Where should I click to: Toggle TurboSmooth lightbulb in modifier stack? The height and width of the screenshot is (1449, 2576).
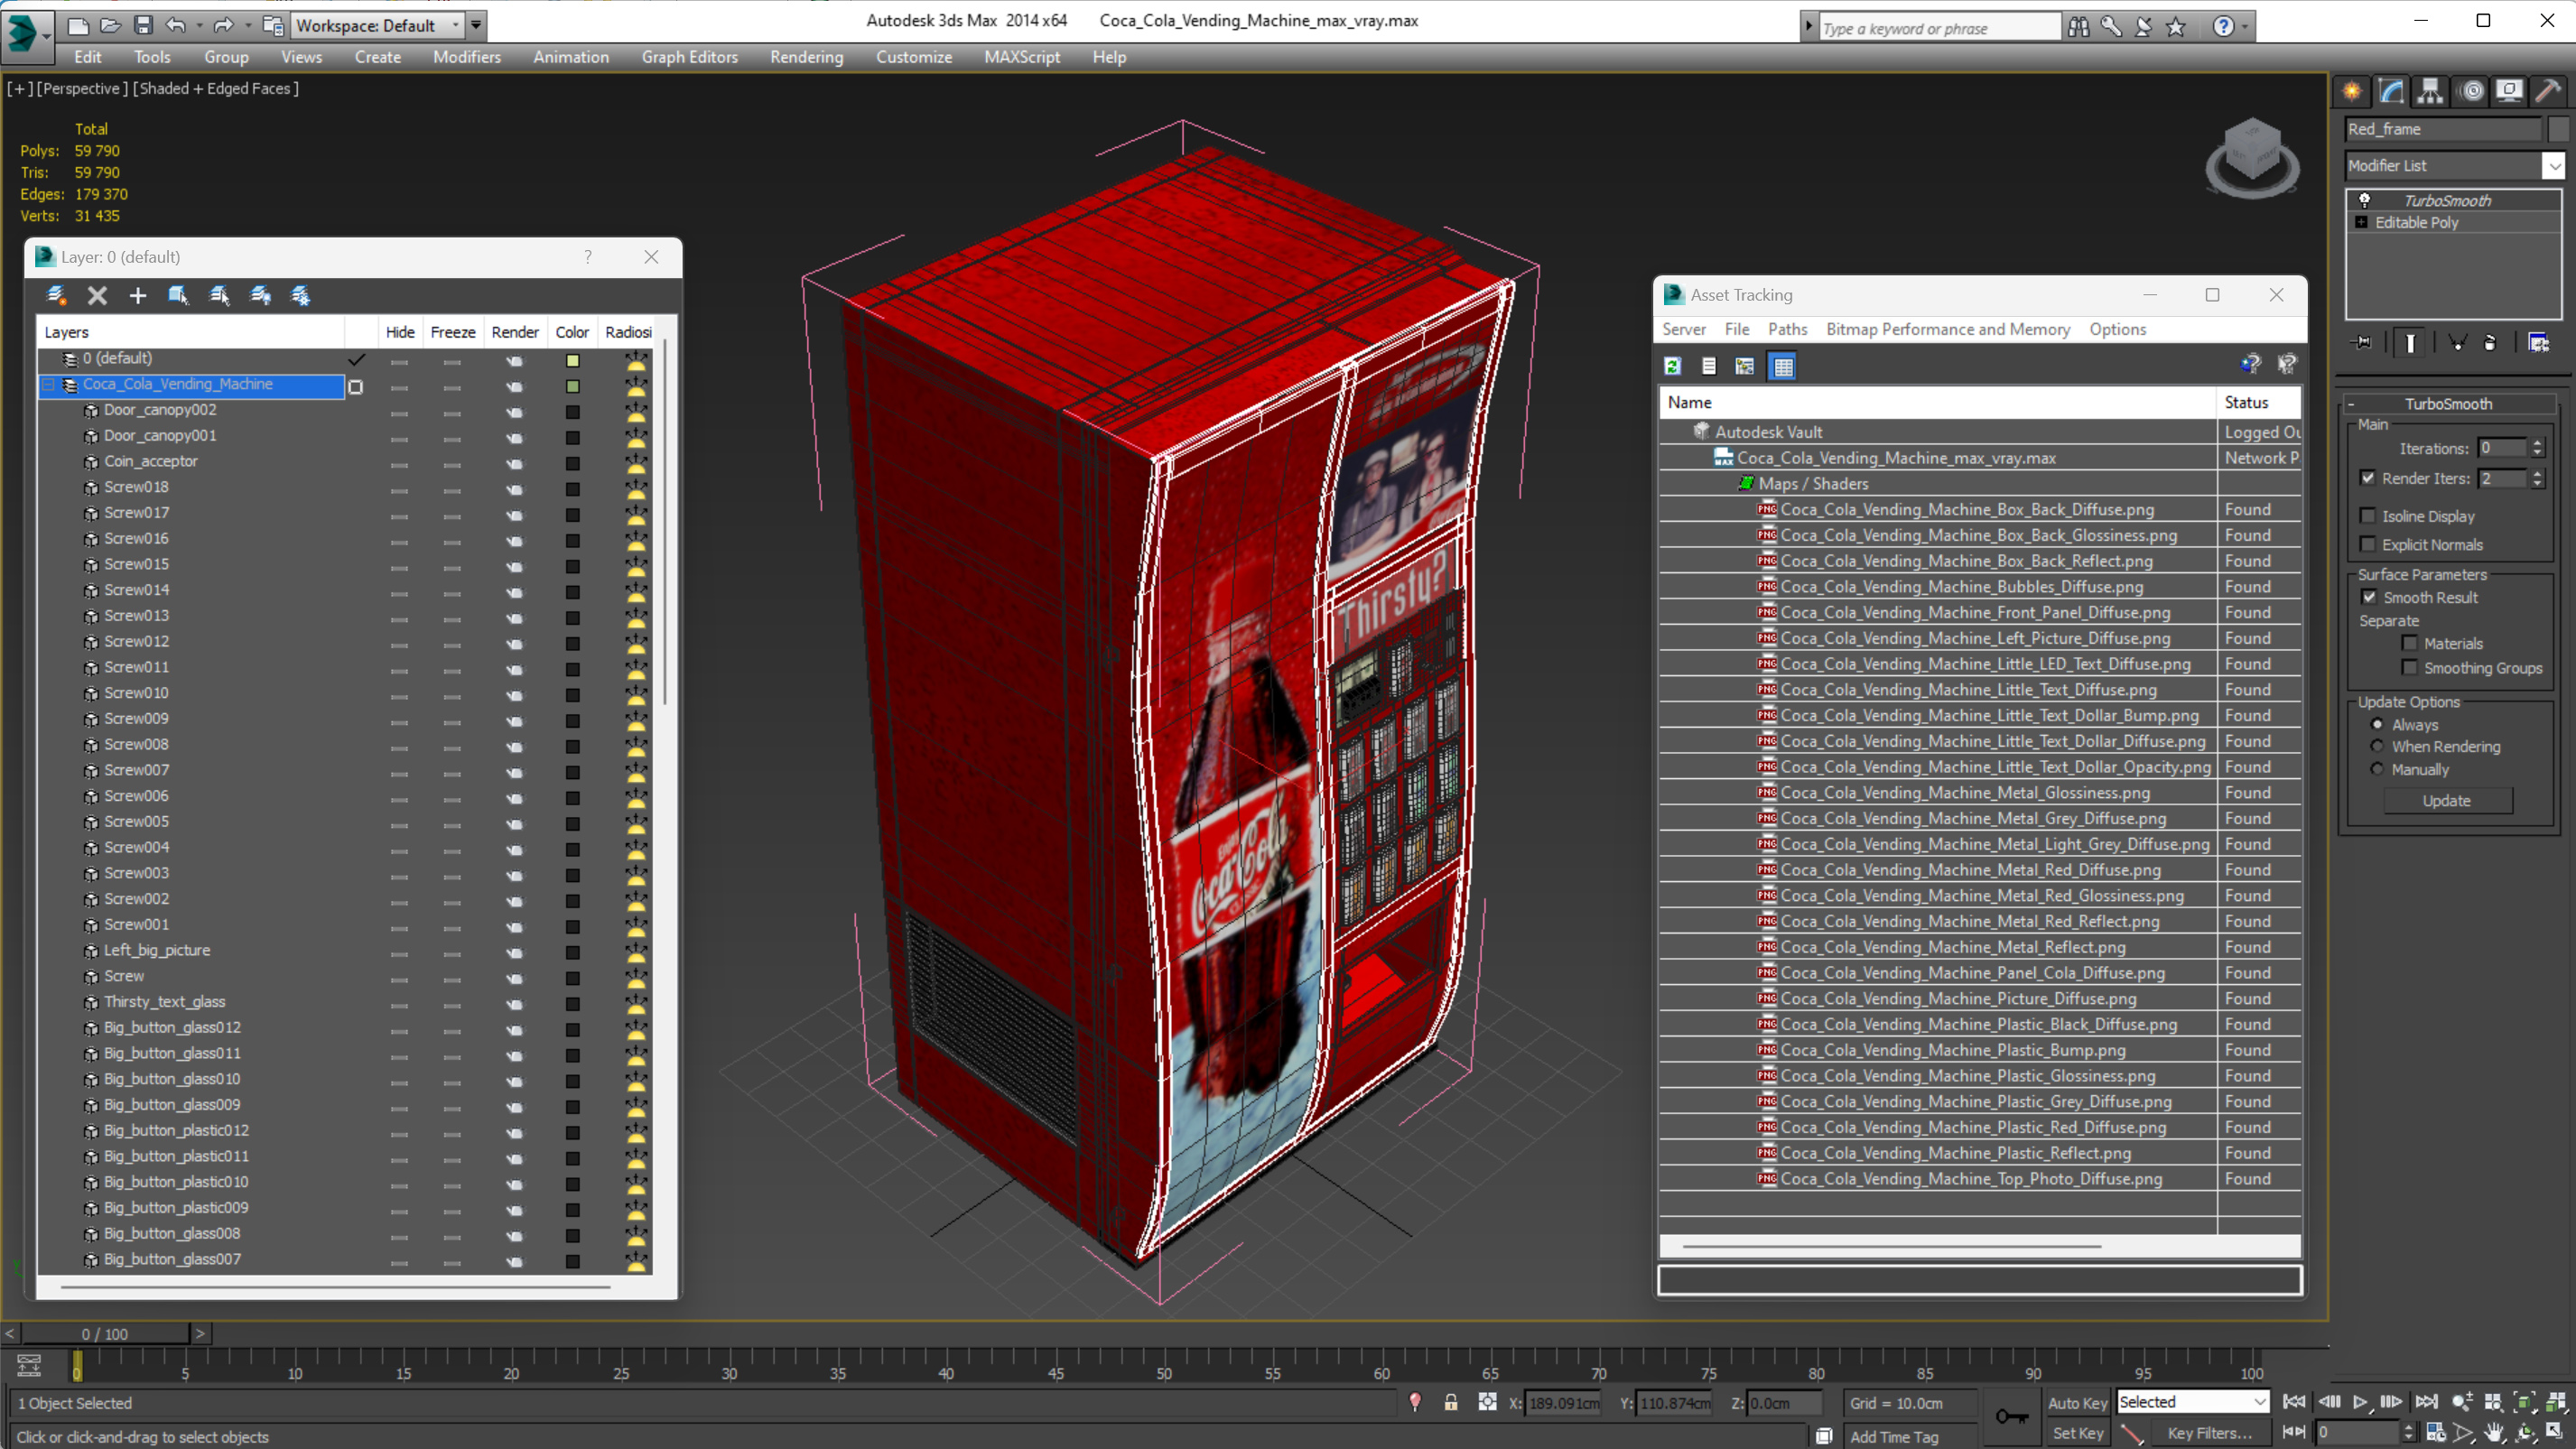click(x=2364, y=200)
